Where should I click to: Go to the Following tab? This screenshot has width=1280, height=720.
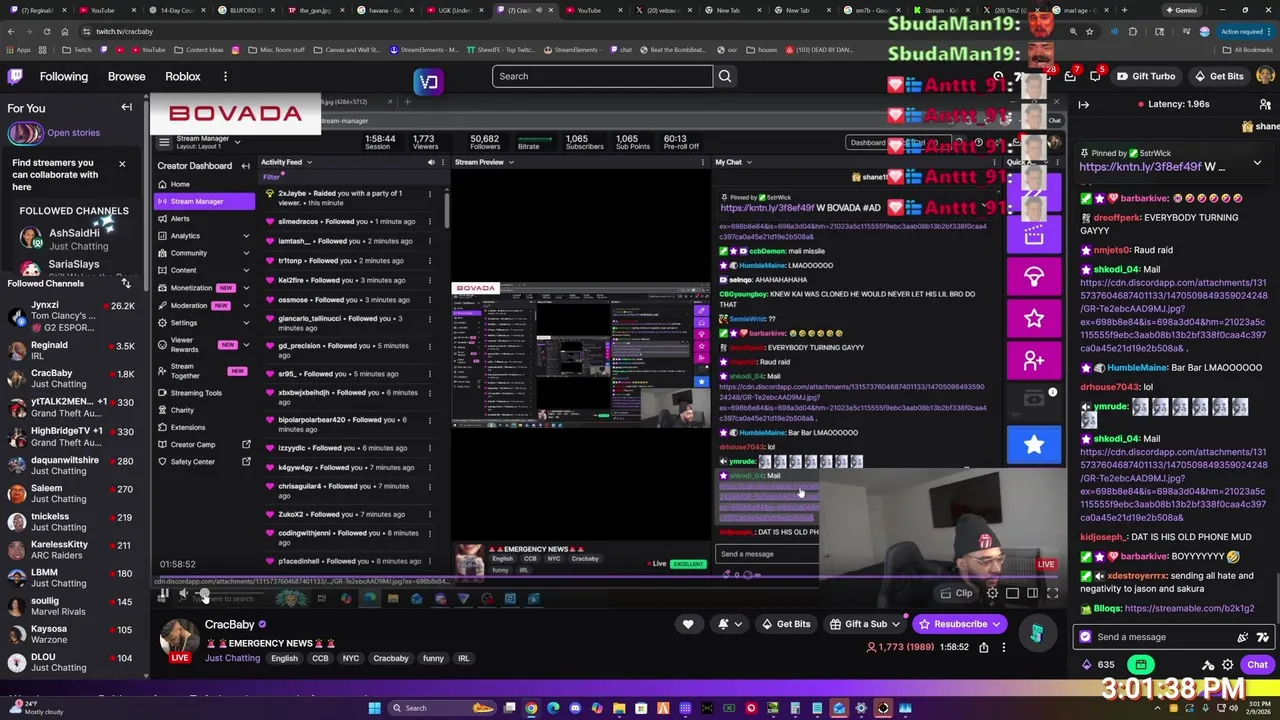tap(63, 76)
